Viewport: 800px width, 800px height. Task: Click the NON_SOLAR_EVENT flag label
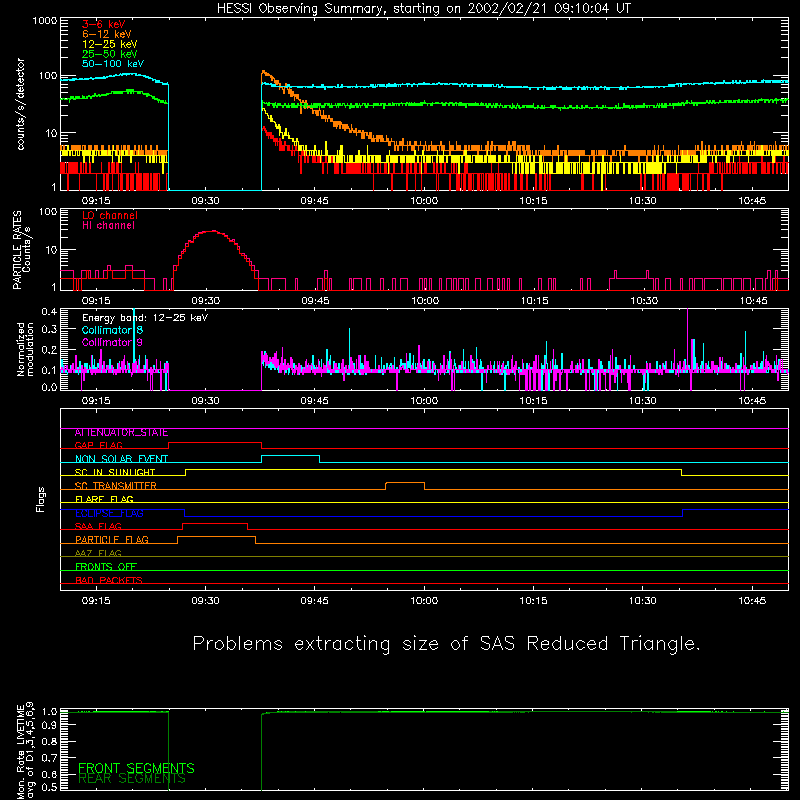(121, 459)
